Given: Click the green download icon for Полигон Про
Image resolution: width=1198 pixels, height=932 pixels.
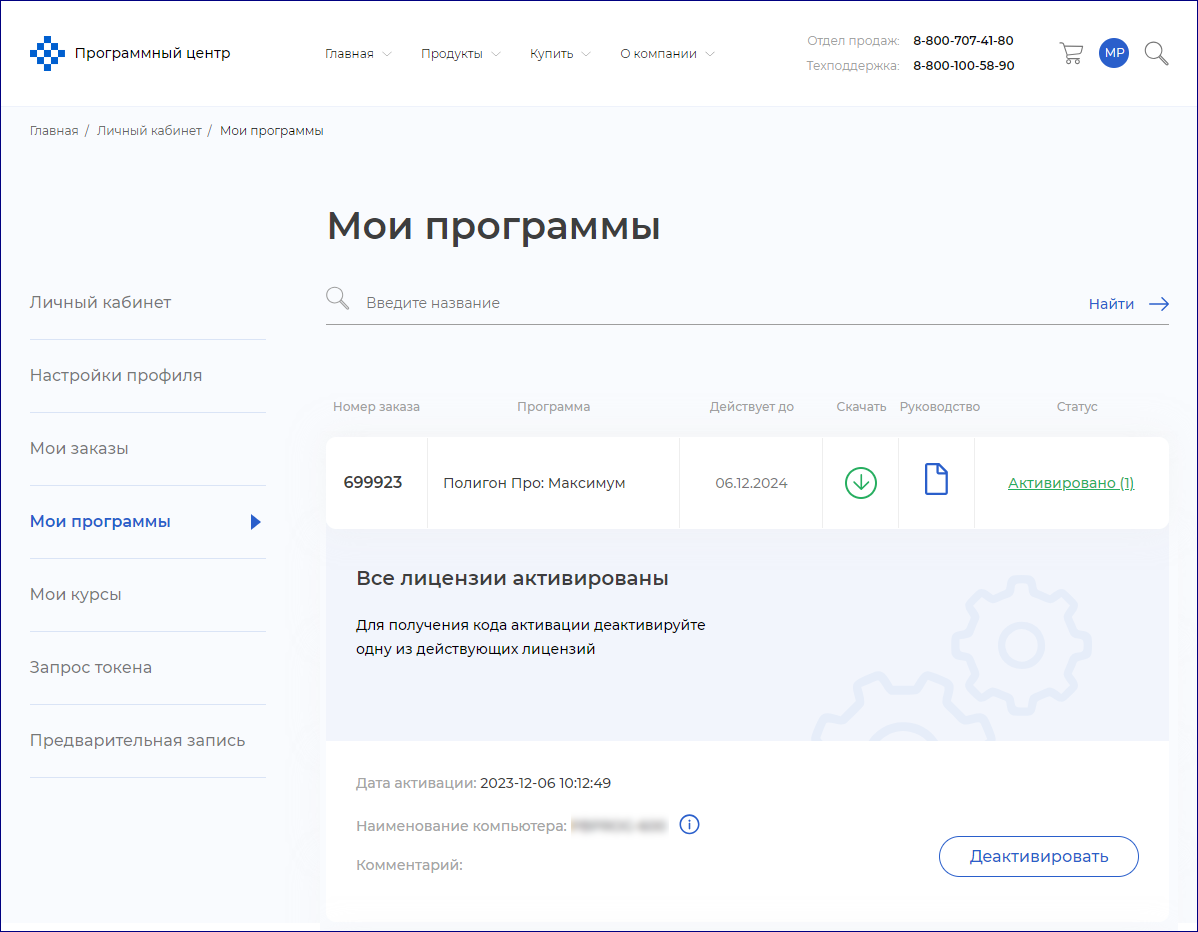Looking at the screenshot, I should (x=860, y=483).
